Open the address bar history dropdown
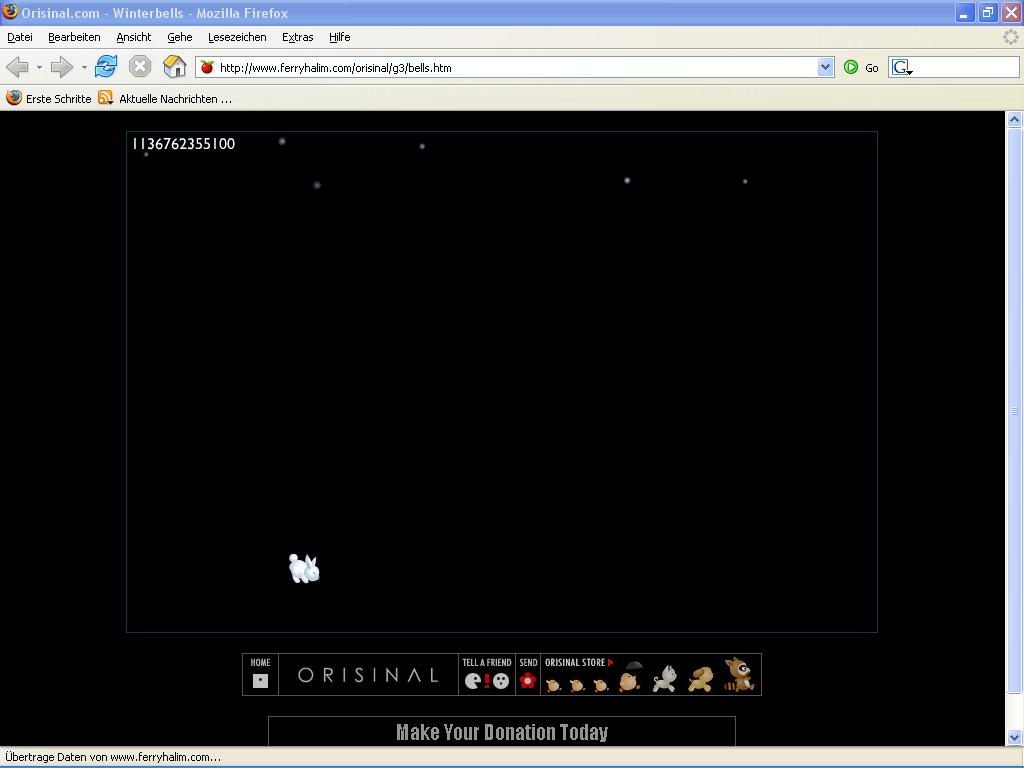This screenshot has width=1024, height=768. coord(825,67)
